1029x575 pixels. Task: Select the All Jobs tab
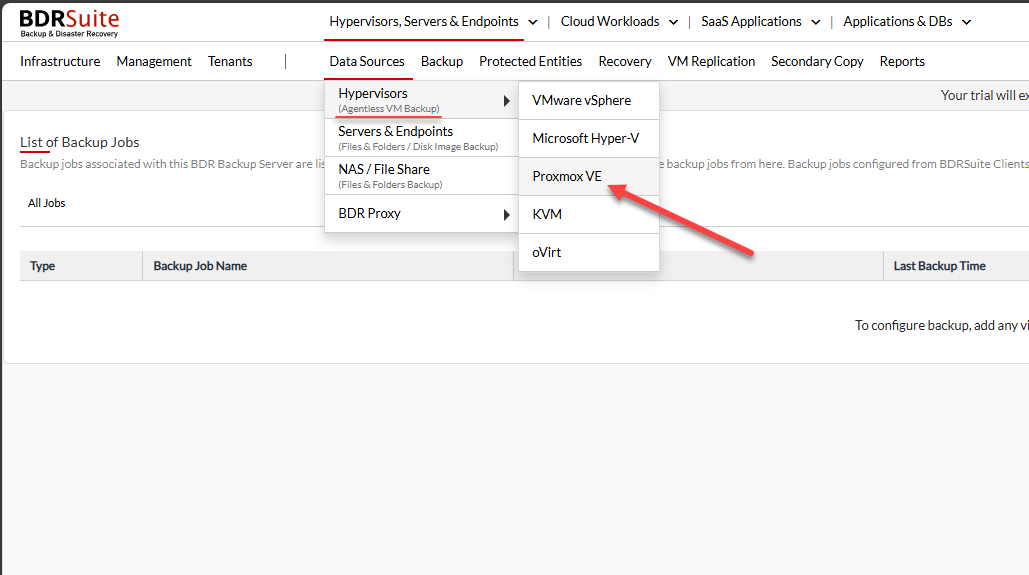coord(47,203)
